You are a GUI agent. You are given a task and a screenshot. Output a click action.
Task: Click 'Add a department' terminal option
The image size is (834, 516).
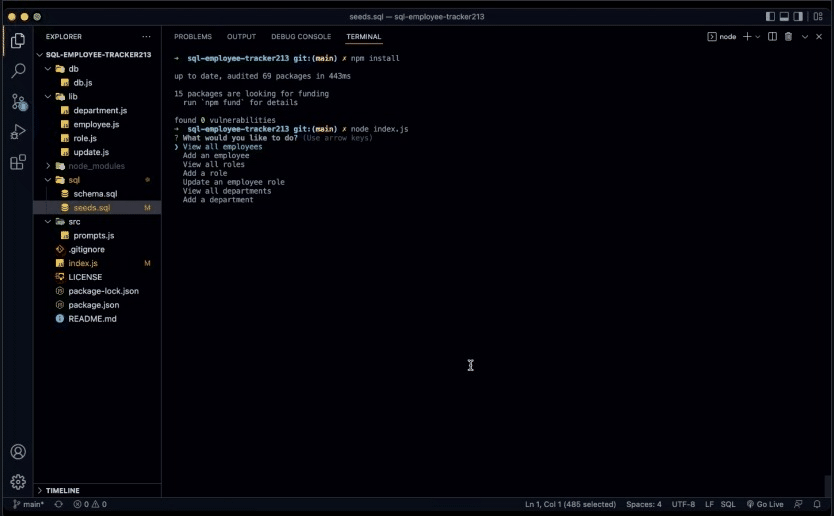click(218, 200)
